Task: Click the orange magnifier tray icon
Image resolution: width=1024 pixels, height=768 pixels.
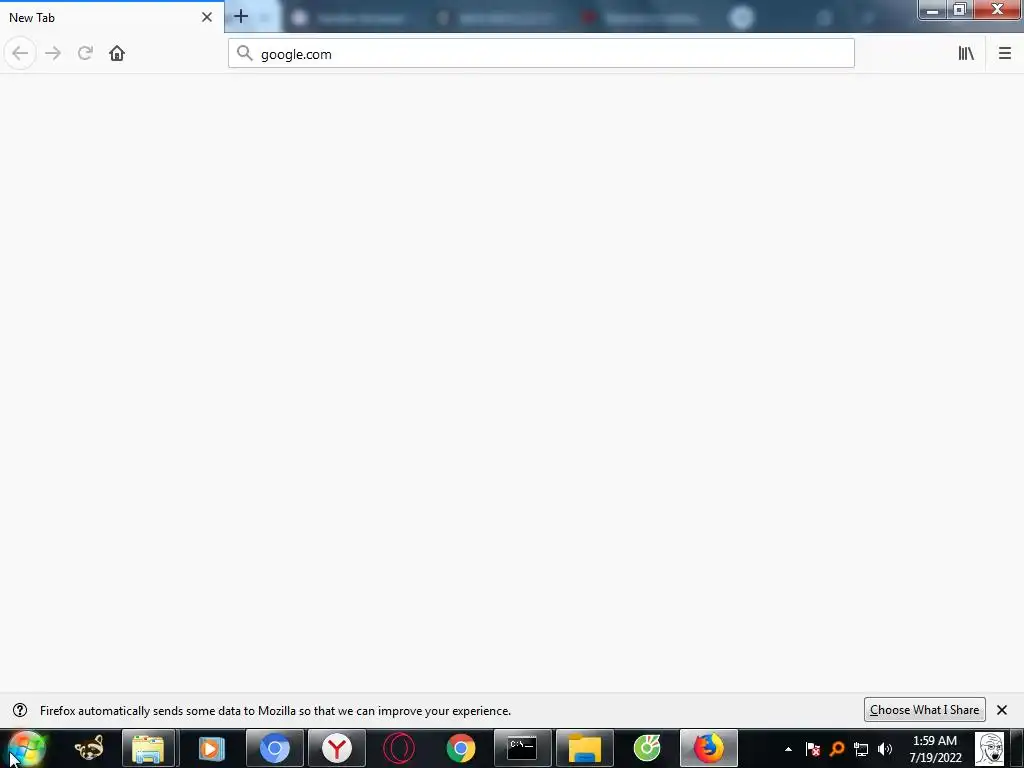Action: (837, 749)
